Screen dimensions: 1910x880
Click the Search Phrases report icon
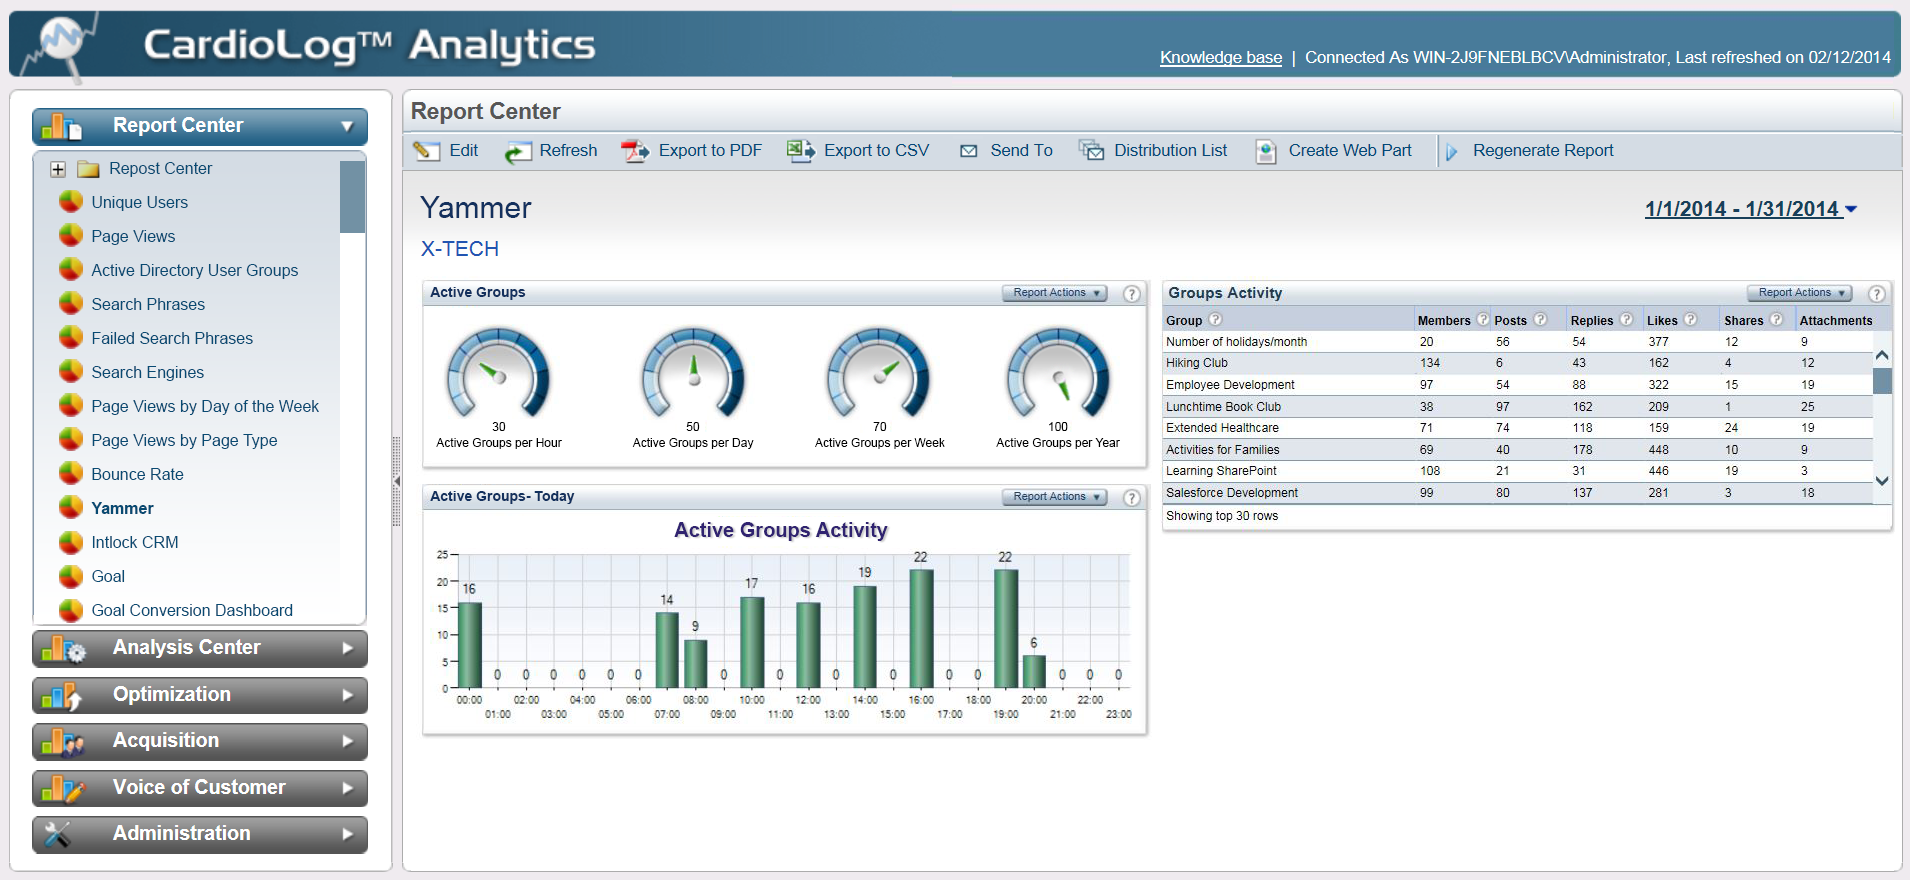(x=71, y=304)
